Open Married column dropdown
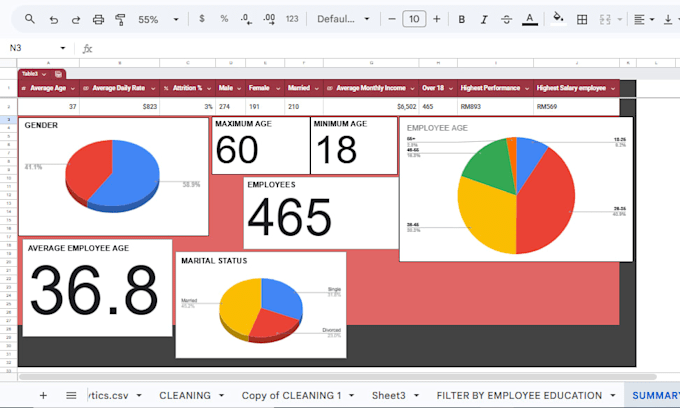 pos(317,88)
